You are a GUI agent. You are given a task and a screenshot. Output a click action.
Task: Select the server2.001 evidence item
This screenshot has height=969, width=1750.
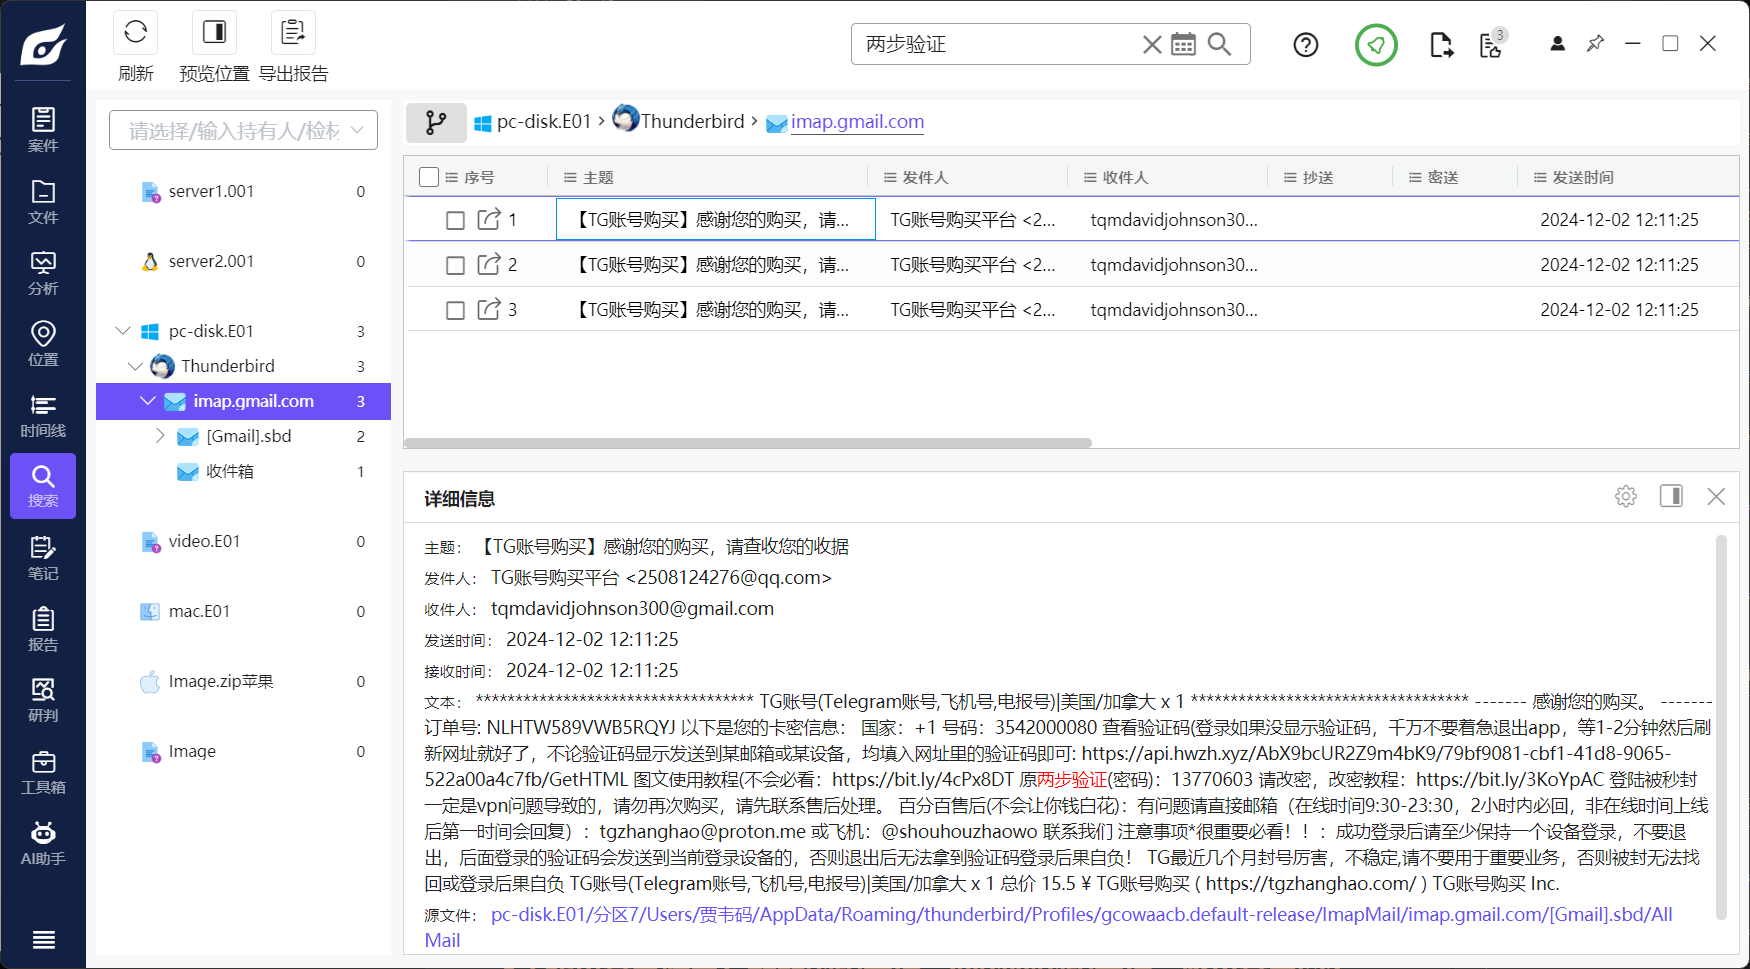coord(243,261)
